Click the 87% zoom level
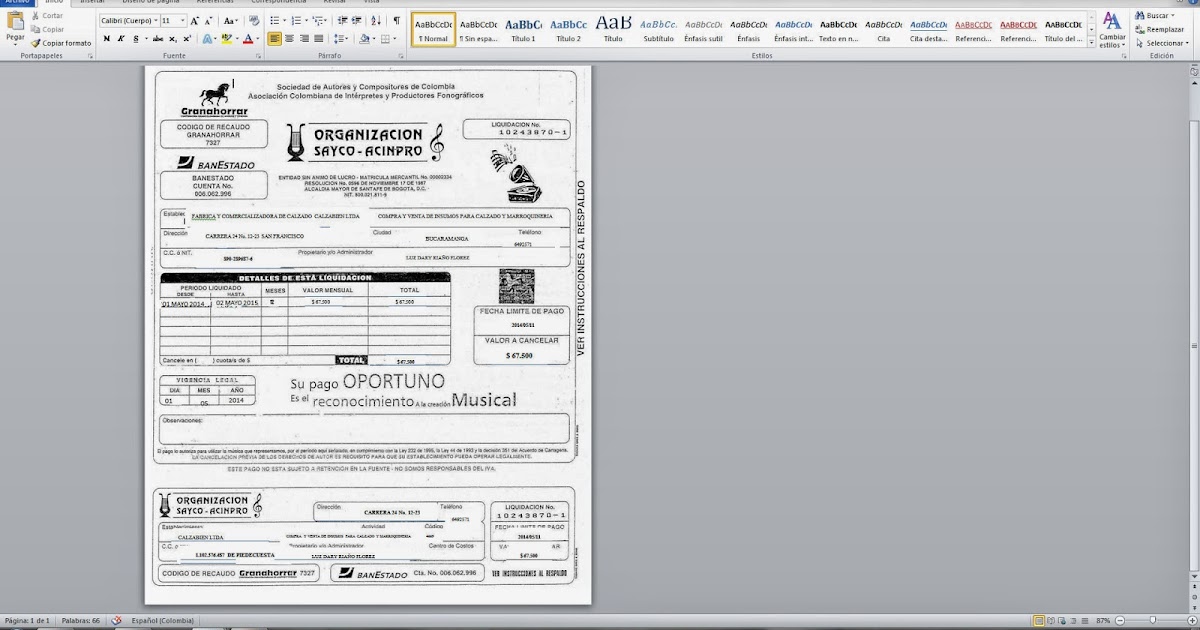Image resolution: width=1200 pixels, height=630 pixels. coord(1103,621)
